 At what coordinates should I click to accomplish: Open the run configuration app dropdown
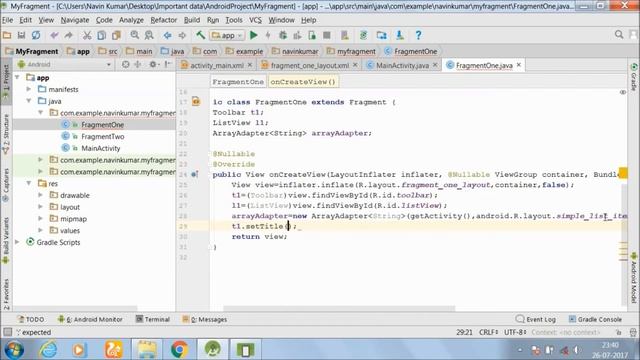pyautogui.click(x=227, y=36)
